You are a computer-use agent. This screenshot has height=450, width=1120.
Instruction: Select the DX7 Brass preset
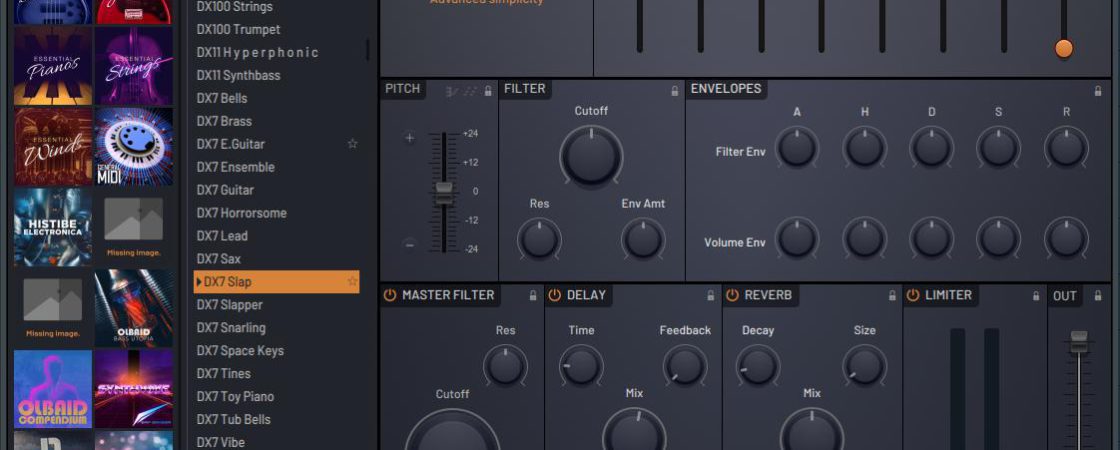click(277, 121)
